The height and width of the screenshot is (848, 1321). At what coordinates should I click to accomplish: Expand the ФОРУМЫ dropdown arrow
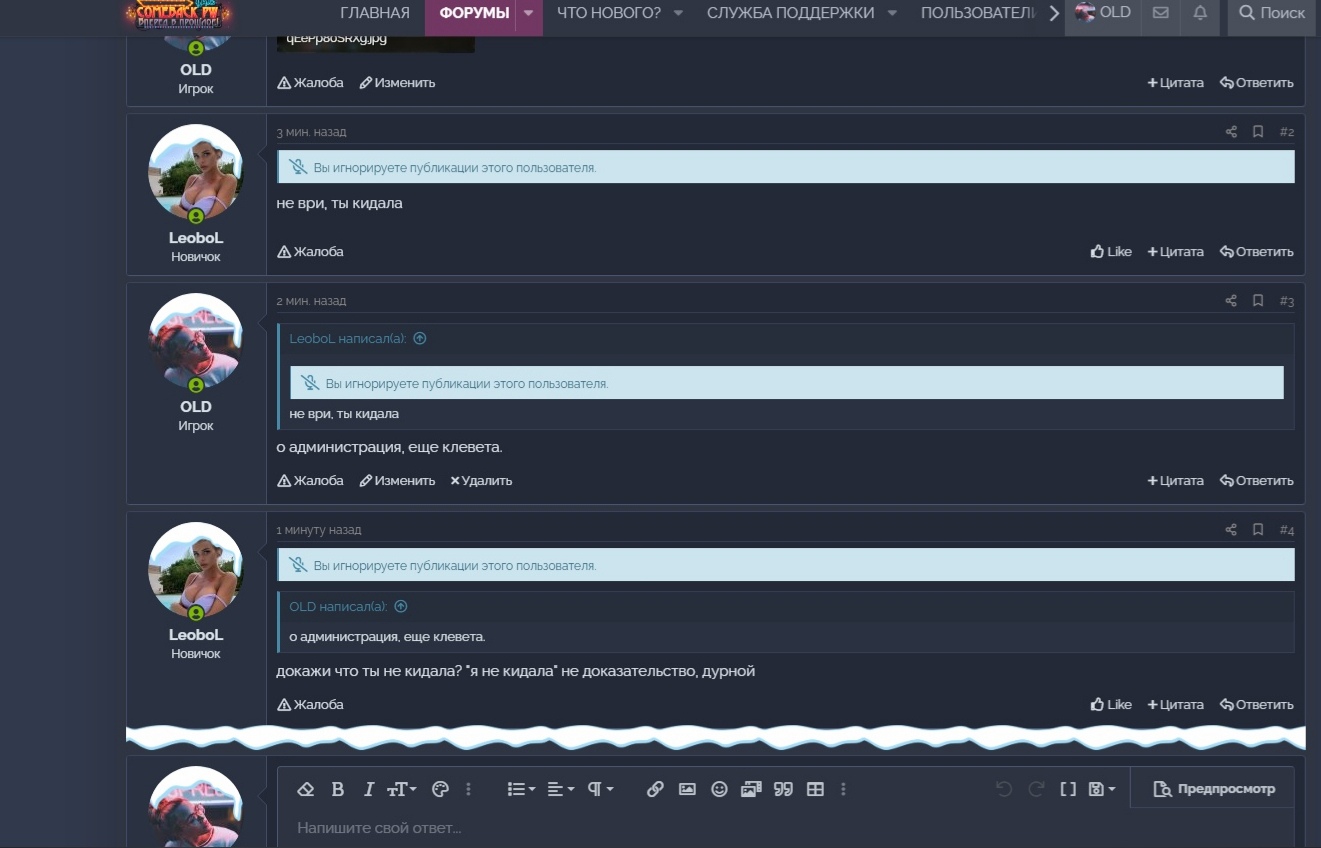click(528, 13)
